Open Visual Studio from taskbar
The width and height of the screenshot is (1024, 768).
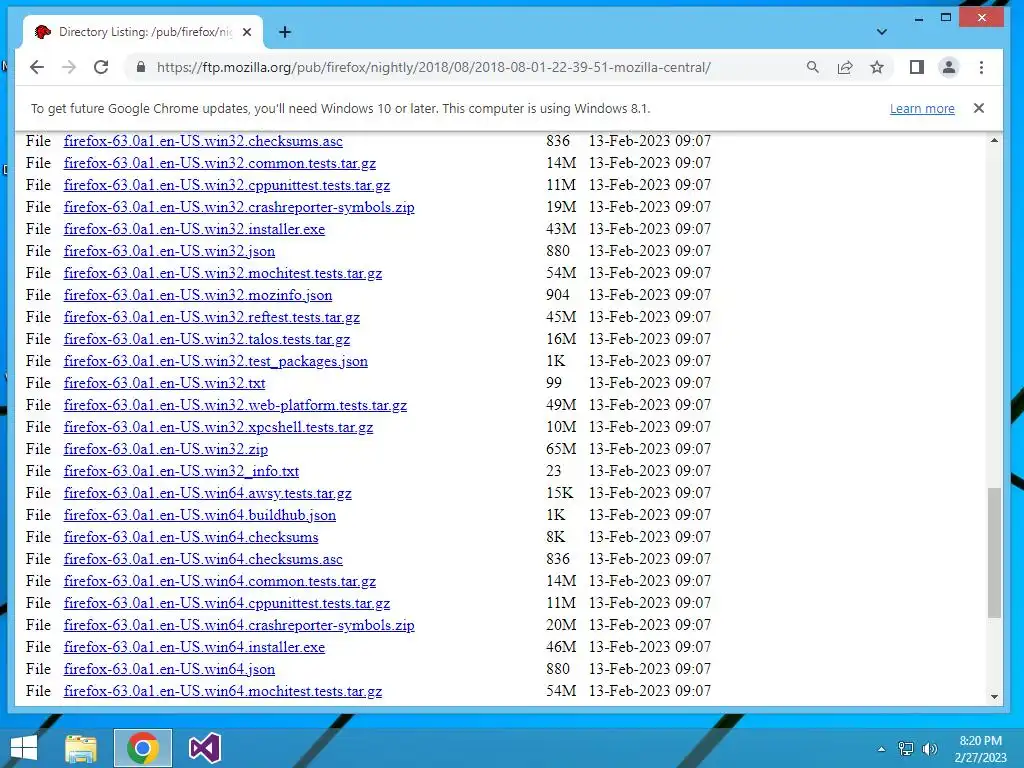tap(204, 748)
